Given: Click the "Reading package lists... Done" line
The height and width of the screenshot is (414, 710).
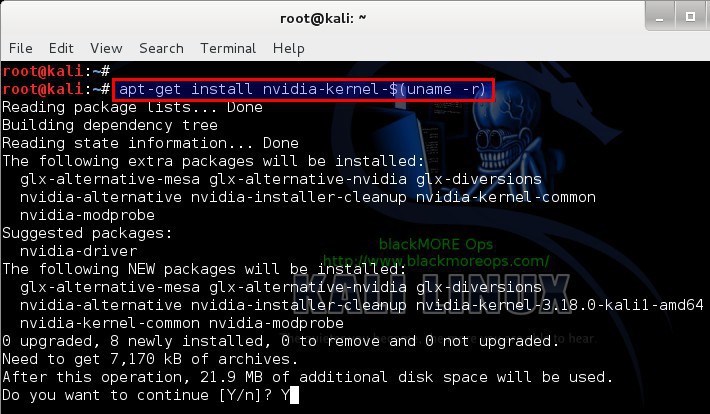Looking at the screenshot, I should tap(132, 107).
